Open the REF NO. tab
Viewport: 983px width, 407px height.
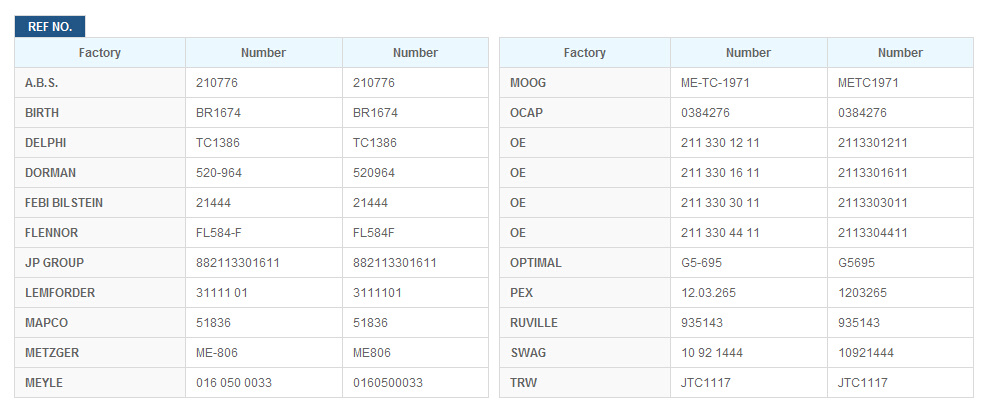pos(50,27)
